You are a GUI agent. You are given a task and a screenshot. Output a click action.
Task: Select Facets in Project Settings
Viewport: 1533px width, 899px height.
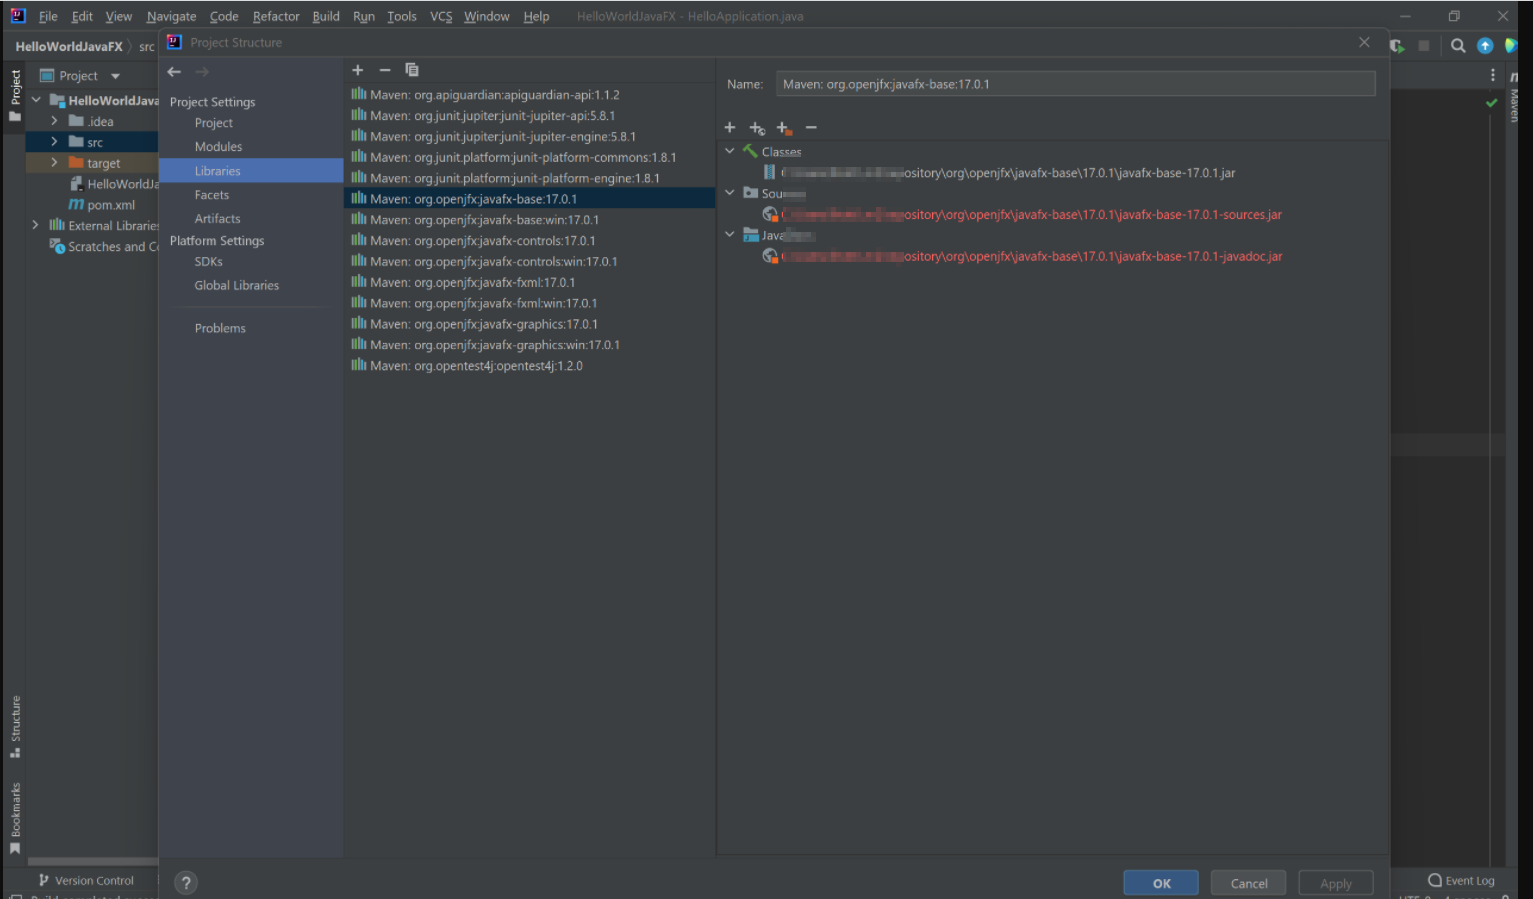point(212,195)
